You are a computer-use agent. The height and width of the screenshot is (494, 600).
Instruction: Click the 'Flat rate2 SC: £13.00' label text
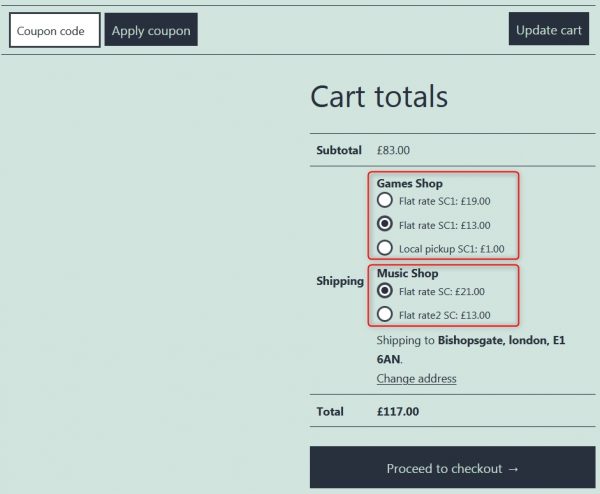click(x=445, y=315)
